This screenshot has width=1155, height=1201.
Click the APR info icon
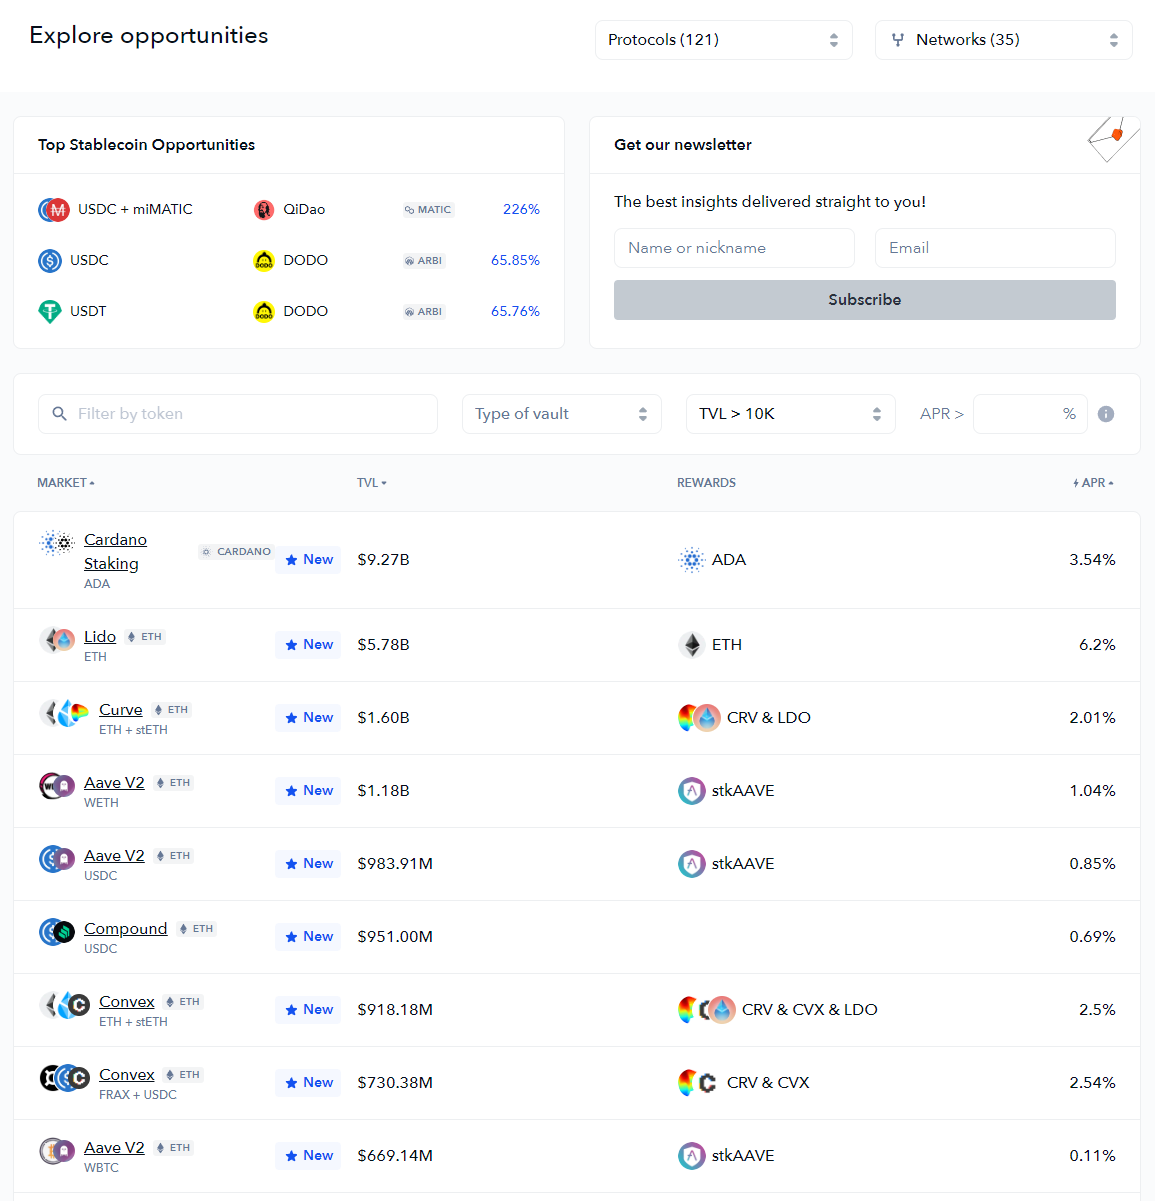pyautogui.click(x=1105, y=414)
